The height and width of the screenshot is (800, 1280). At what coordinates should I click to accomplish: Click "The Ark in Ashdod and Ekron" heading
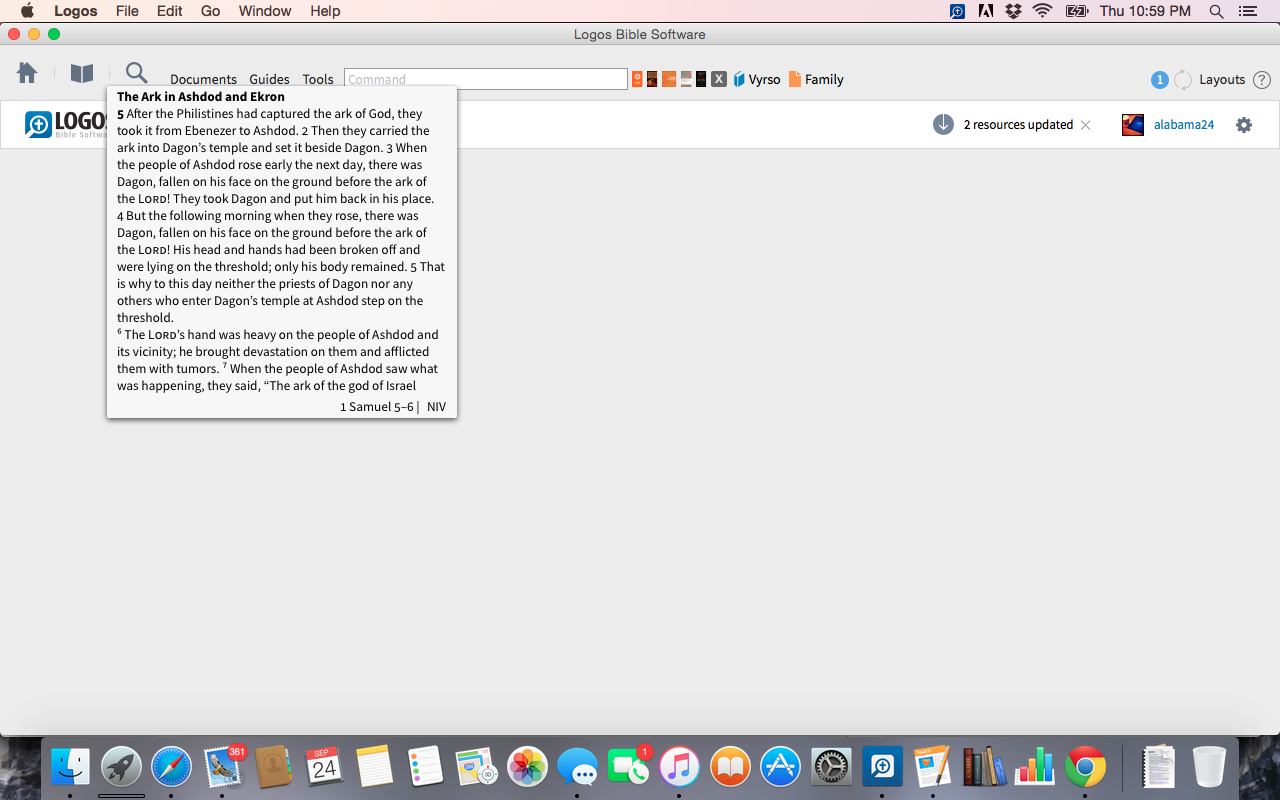[x=201, y=97]
